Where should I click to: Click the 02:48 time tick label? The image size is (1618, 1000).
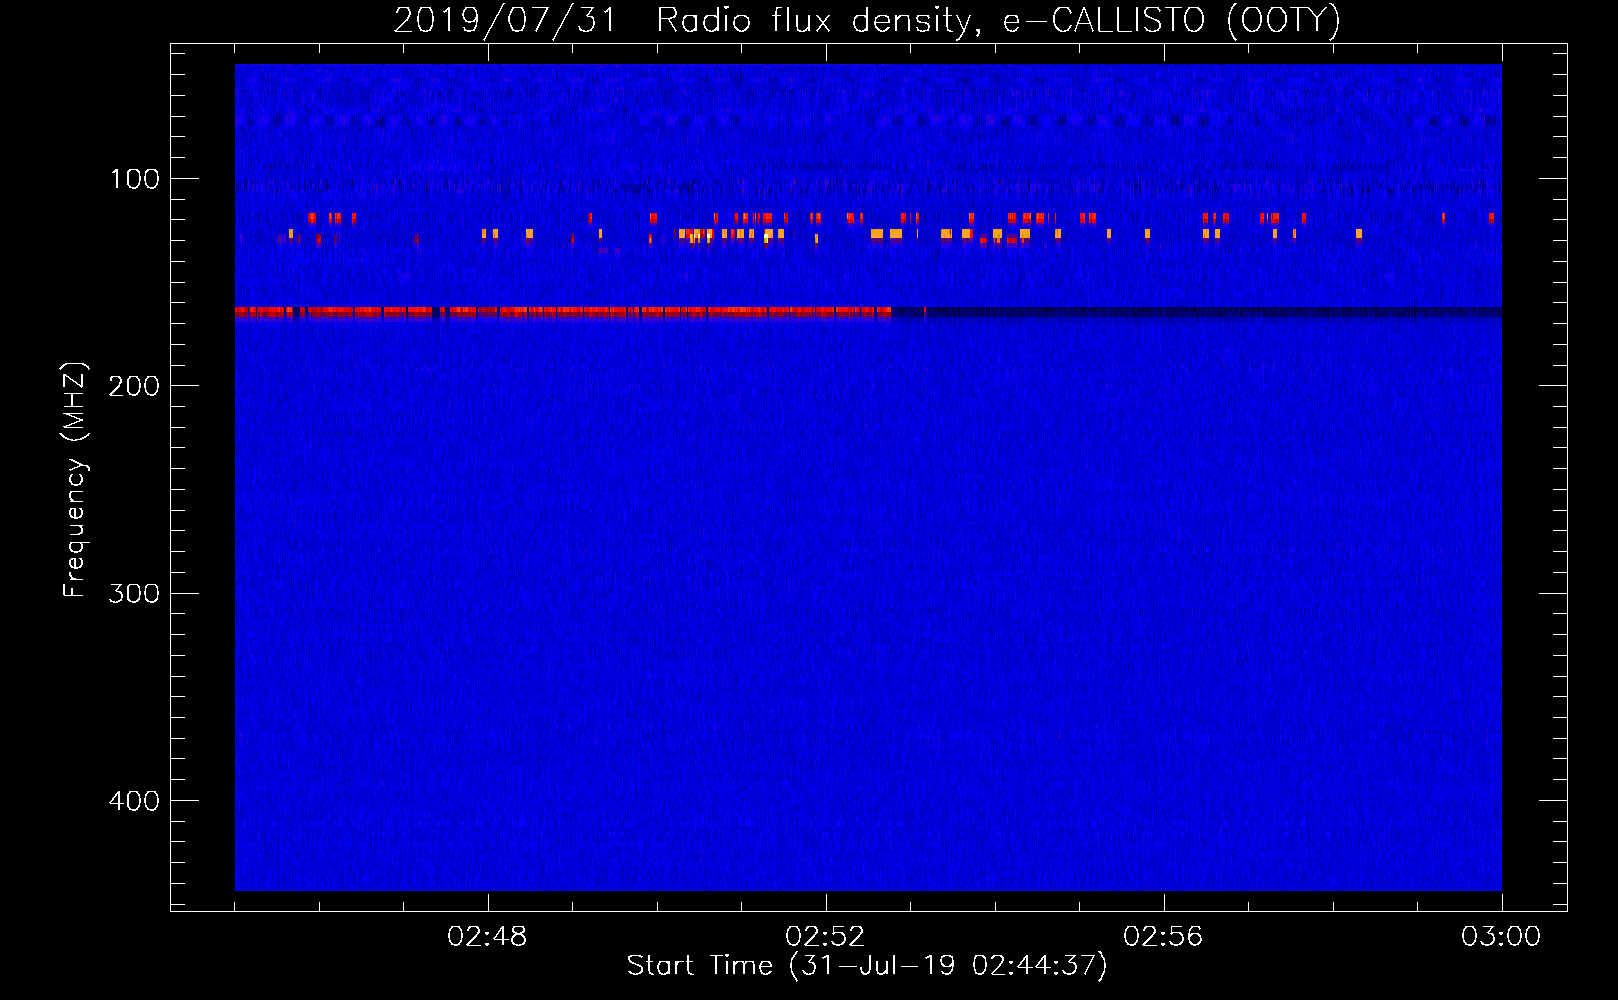point(487,937)
